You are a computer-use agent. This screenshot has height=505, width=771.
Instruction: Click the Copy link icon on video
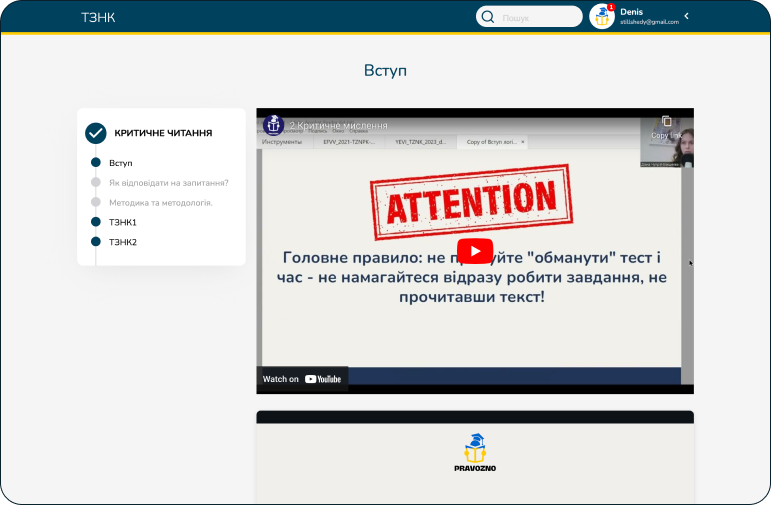[666, 122]
